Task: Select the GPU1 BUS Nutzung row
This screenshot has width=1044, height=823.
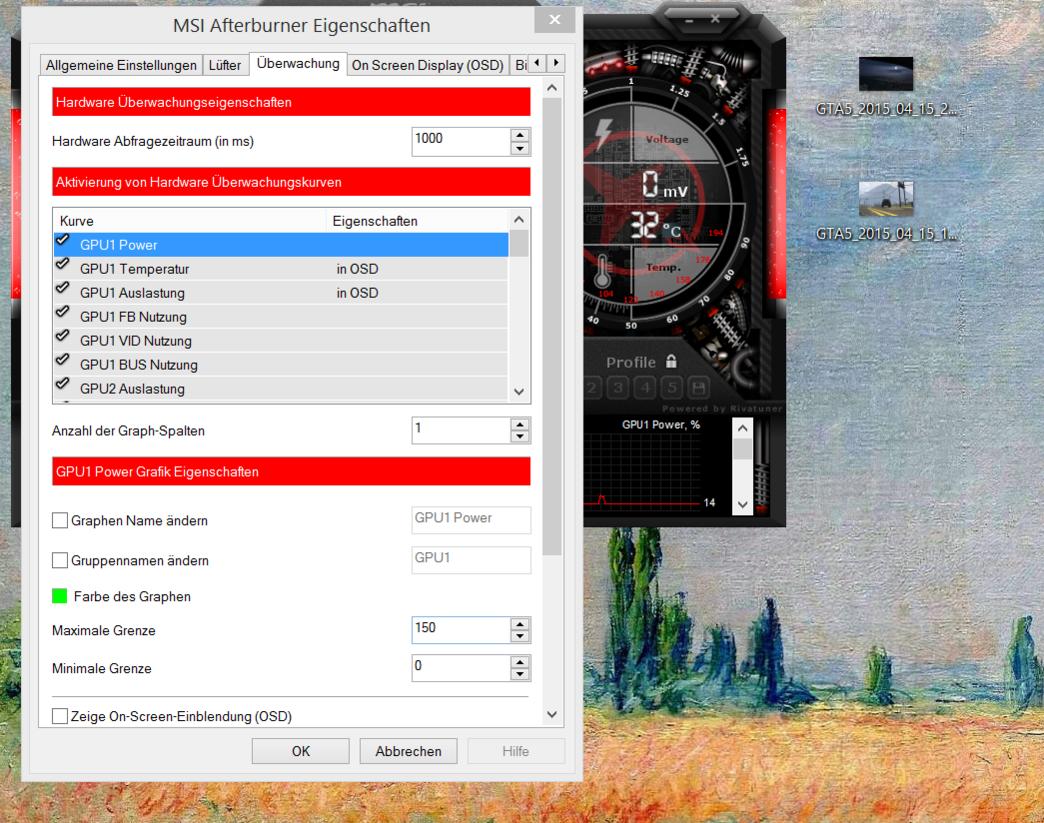Action: pos(280,365)
